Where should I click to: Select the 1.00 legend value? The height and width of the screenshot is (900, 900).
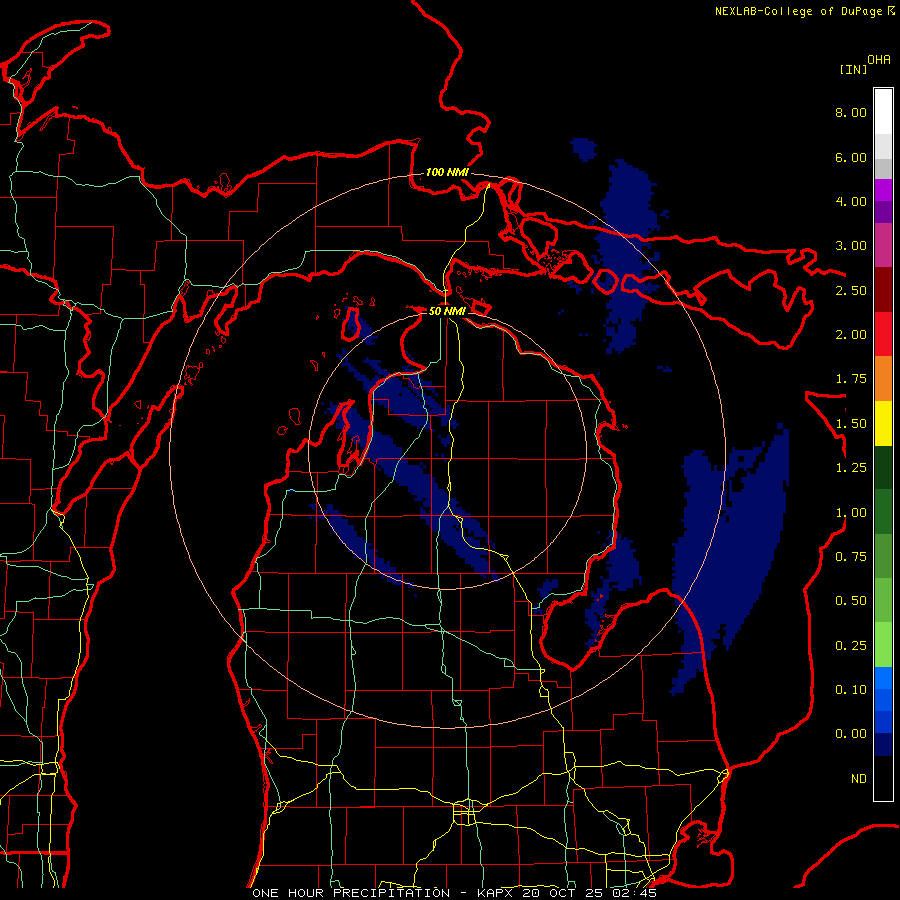click(851, 513)
